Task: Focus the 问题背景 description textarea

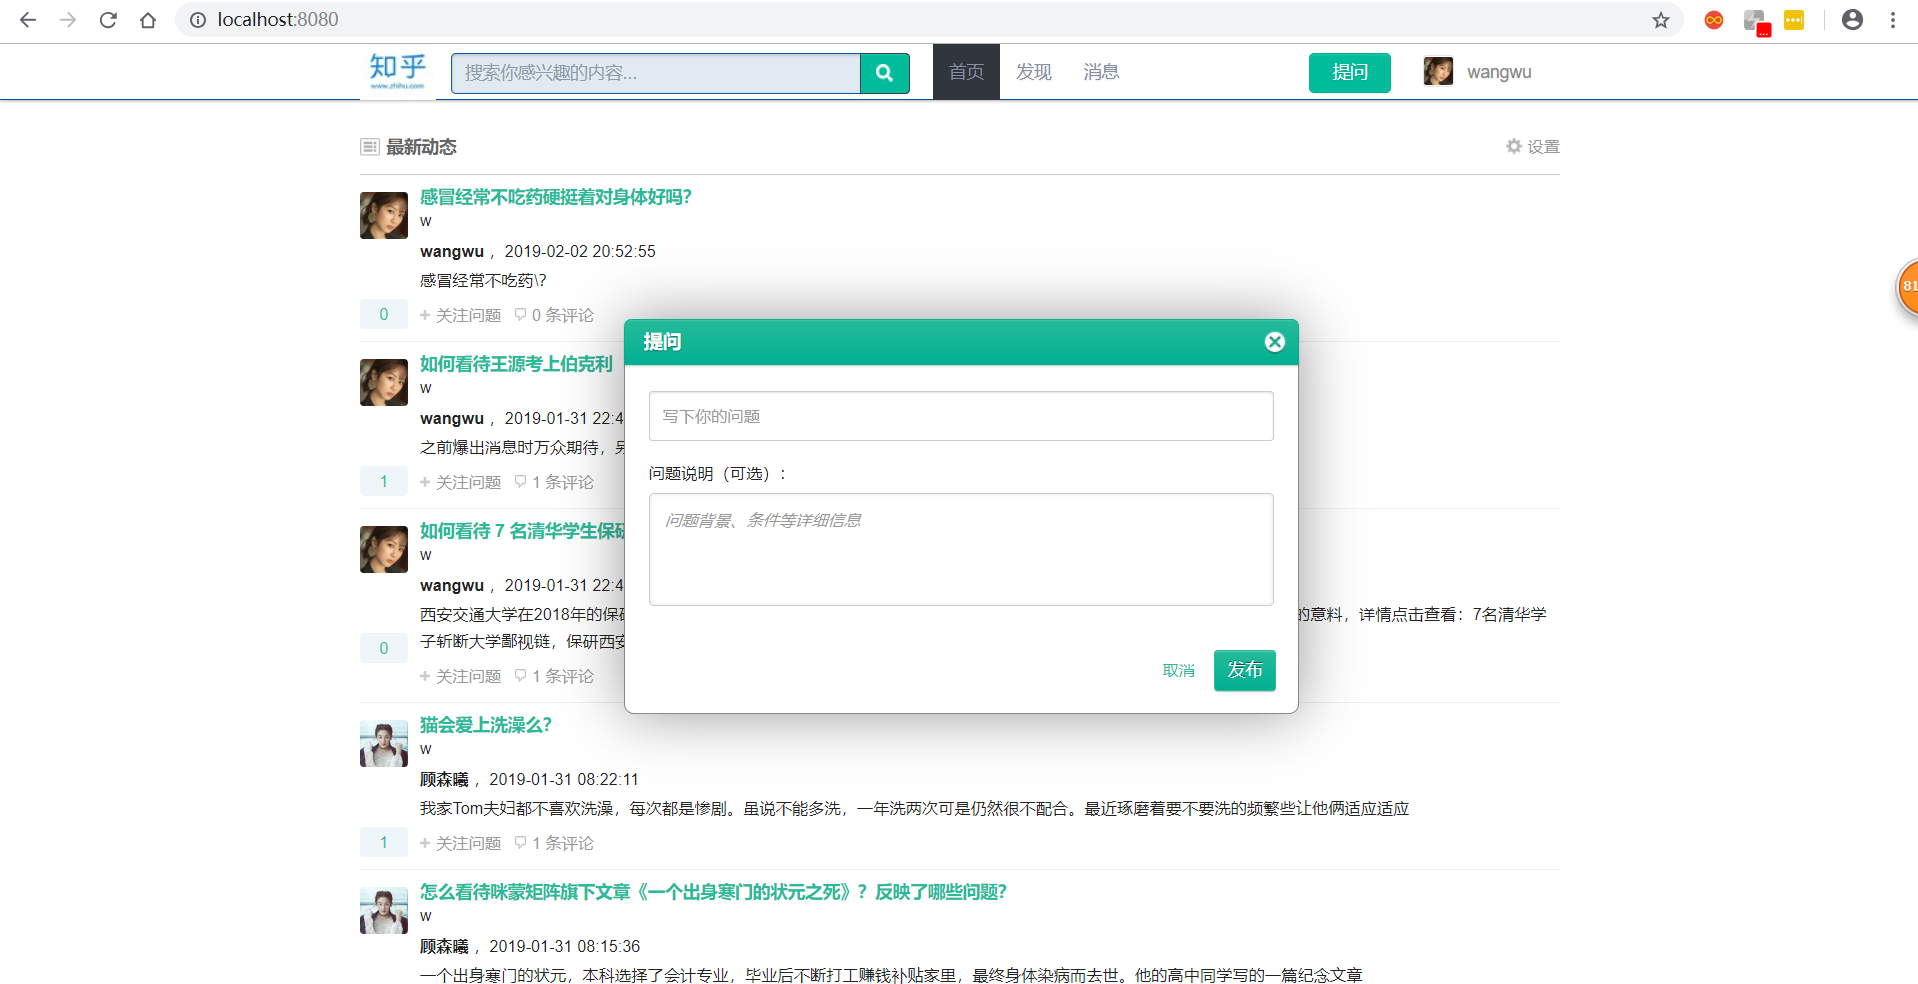Action: point(961,549)
